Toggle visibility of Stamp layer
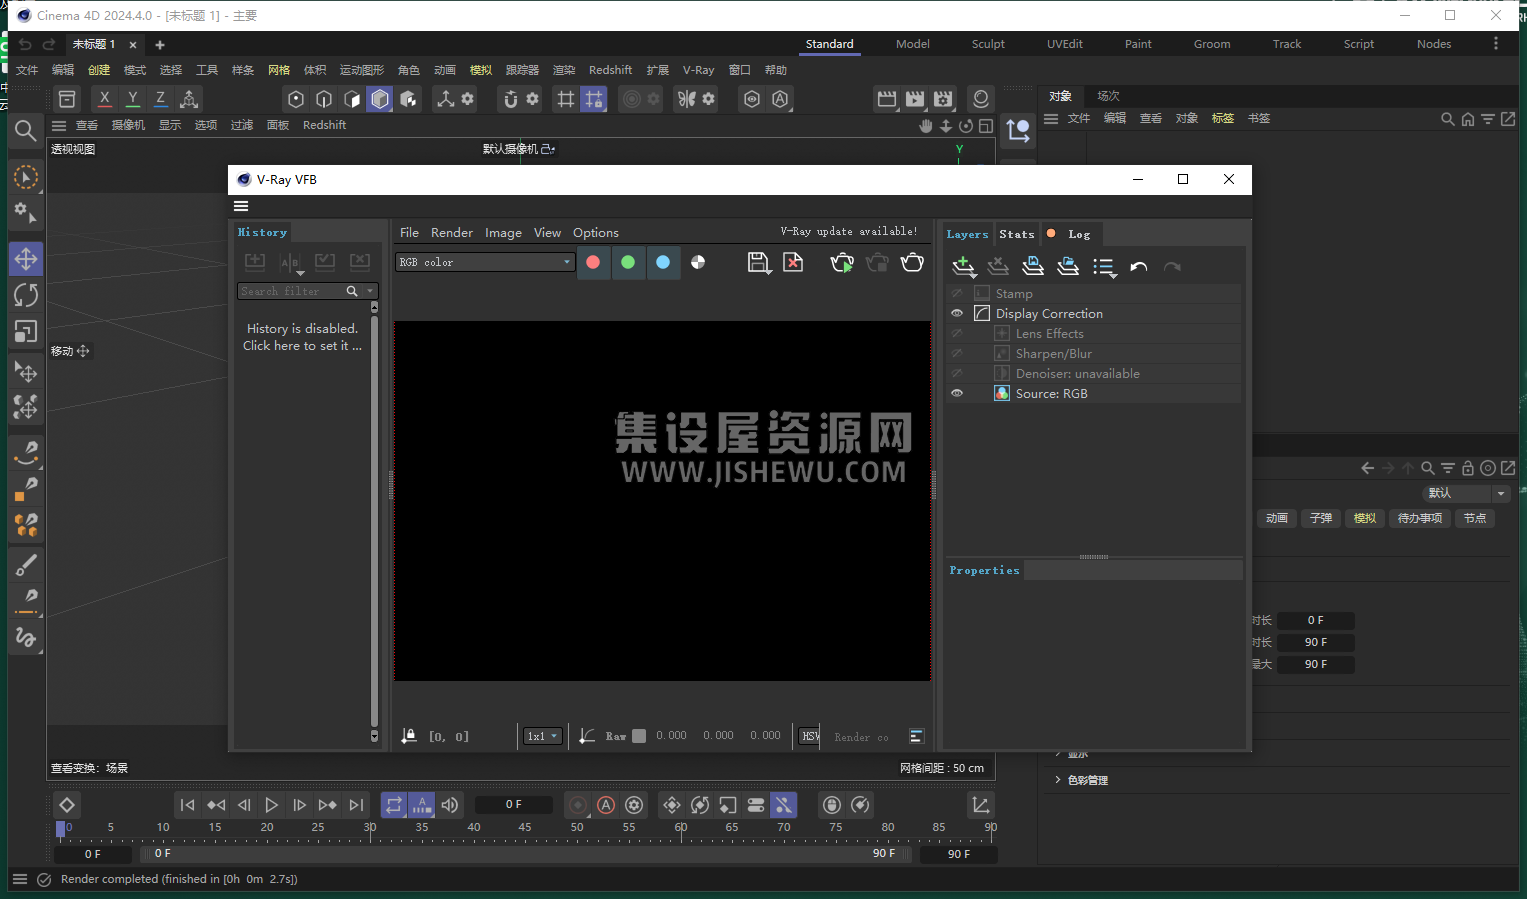 tap(957, 293)
